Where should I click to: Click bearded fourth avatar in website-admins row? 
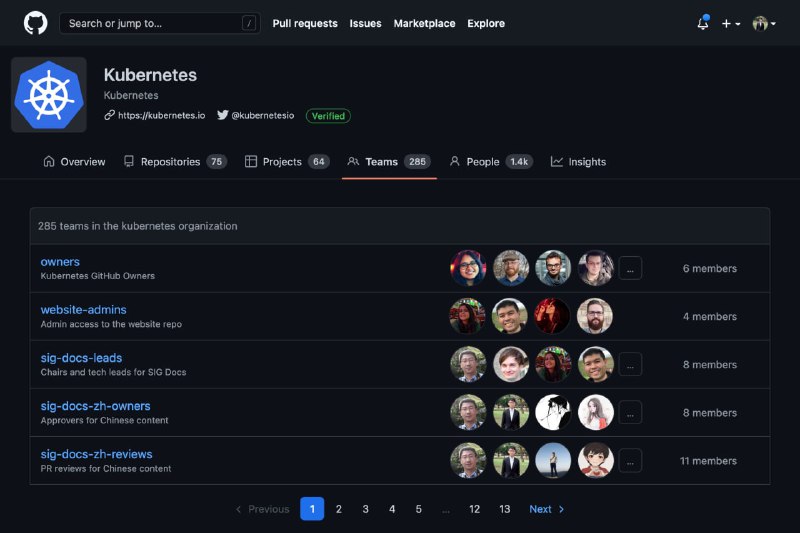(x=595, y=316)
